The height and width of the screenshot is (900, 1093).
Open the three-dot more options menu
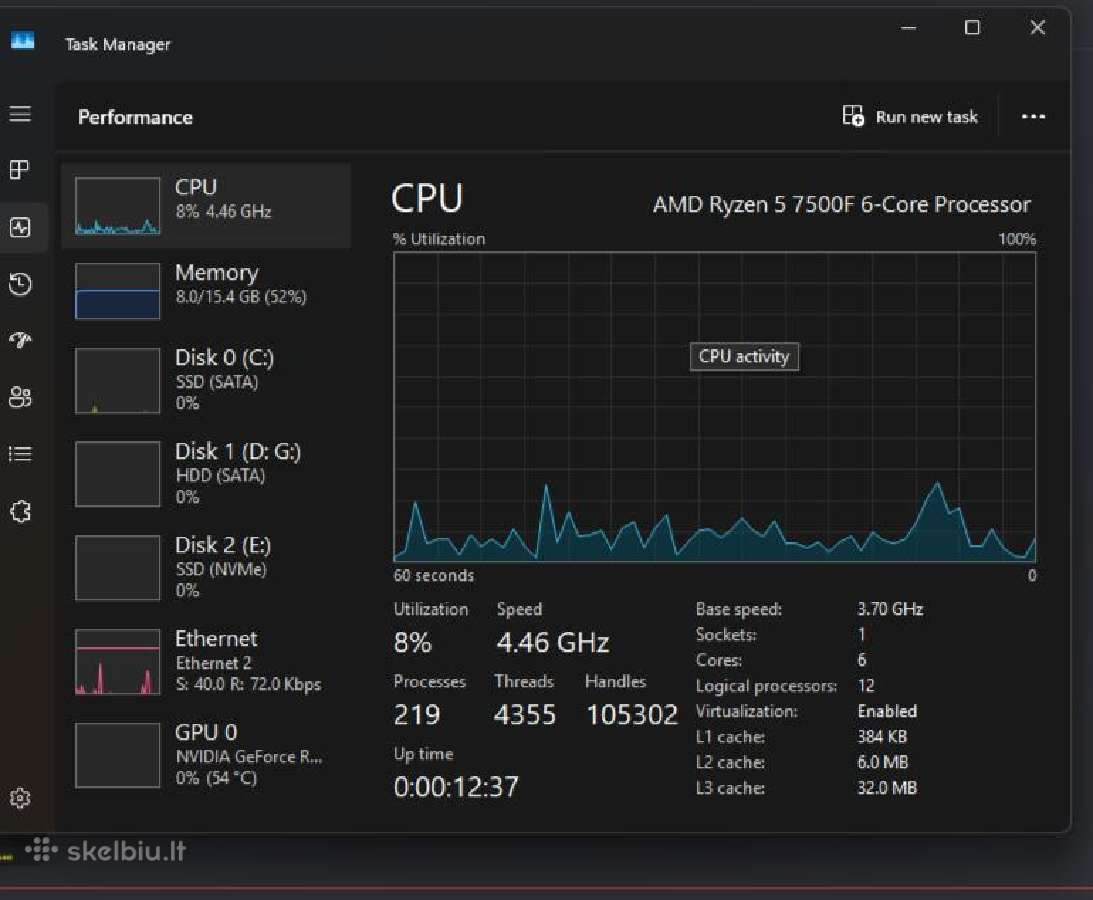[1033, 116]
